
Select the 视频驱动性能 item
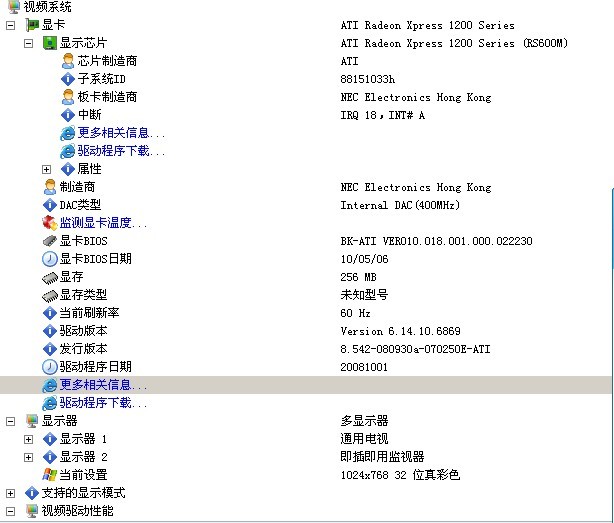pos(78,511)
